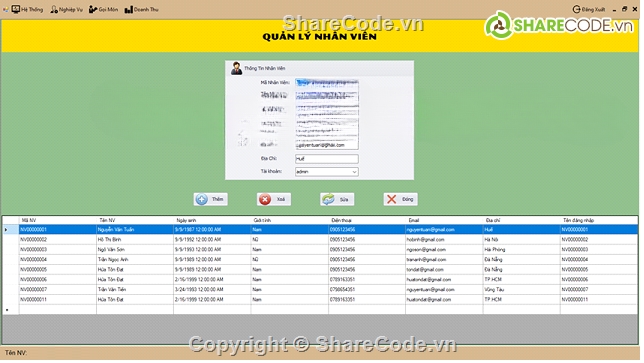Click Đăng Xuất to log out
644x363 pixels.
click(x=589, y=9)
